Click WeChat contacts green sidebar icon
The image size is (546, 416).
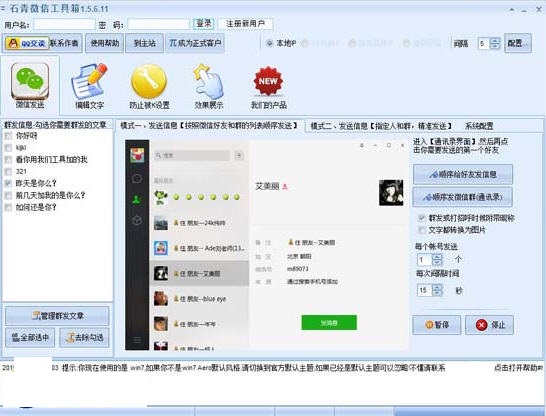(x=137, y=199)
